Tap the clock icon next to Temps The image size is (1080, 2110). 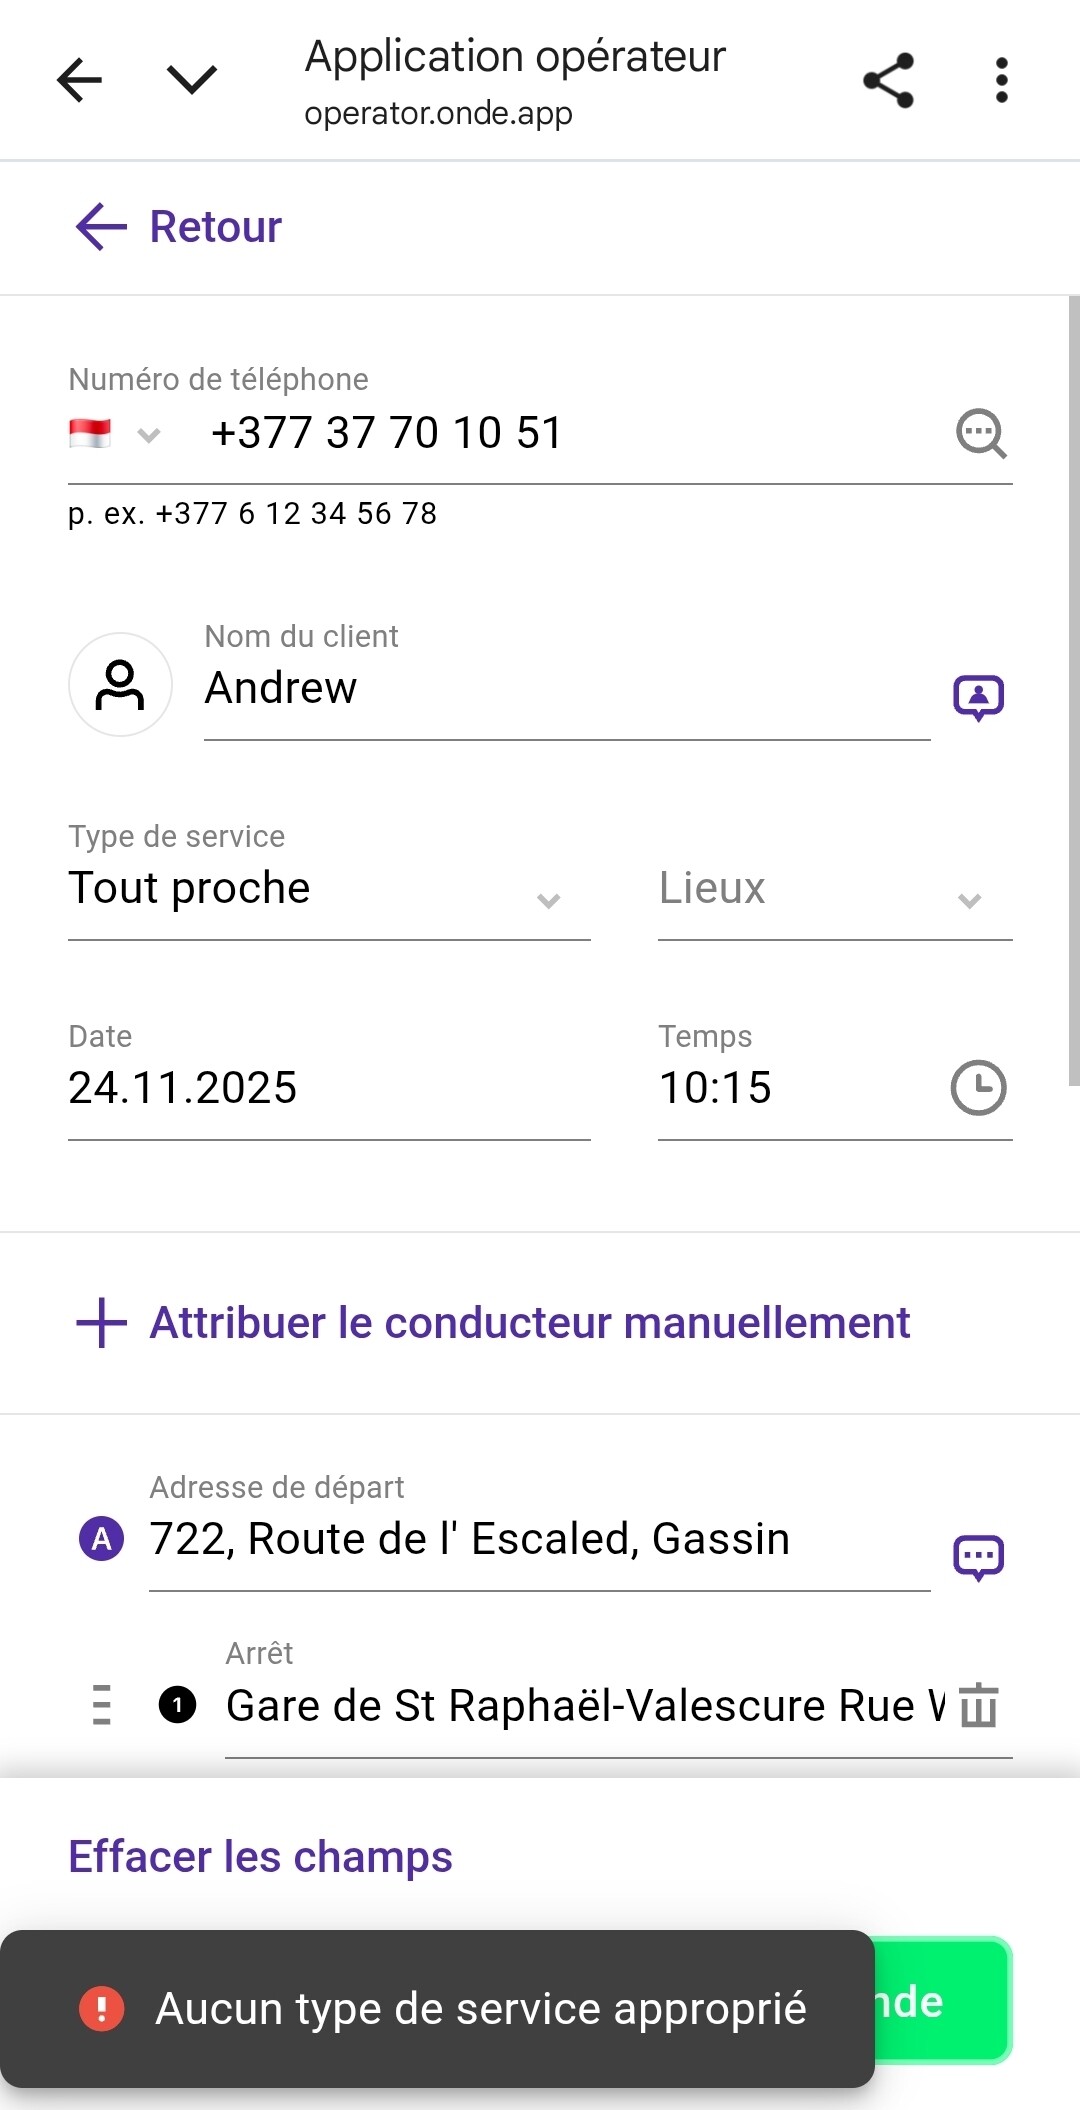977,1088
